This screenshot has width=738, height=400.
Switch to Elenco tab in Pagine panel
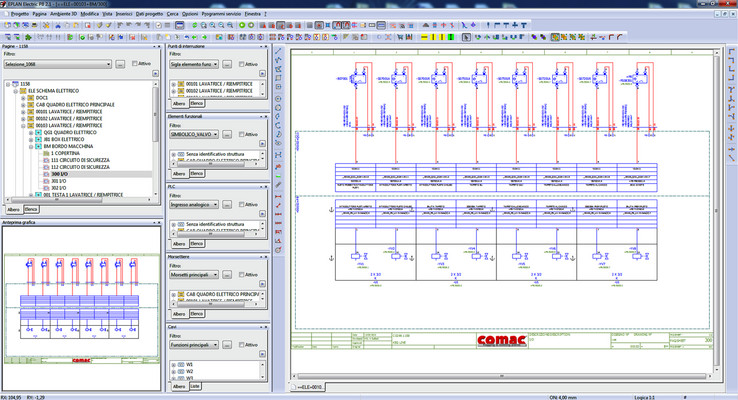31,209
